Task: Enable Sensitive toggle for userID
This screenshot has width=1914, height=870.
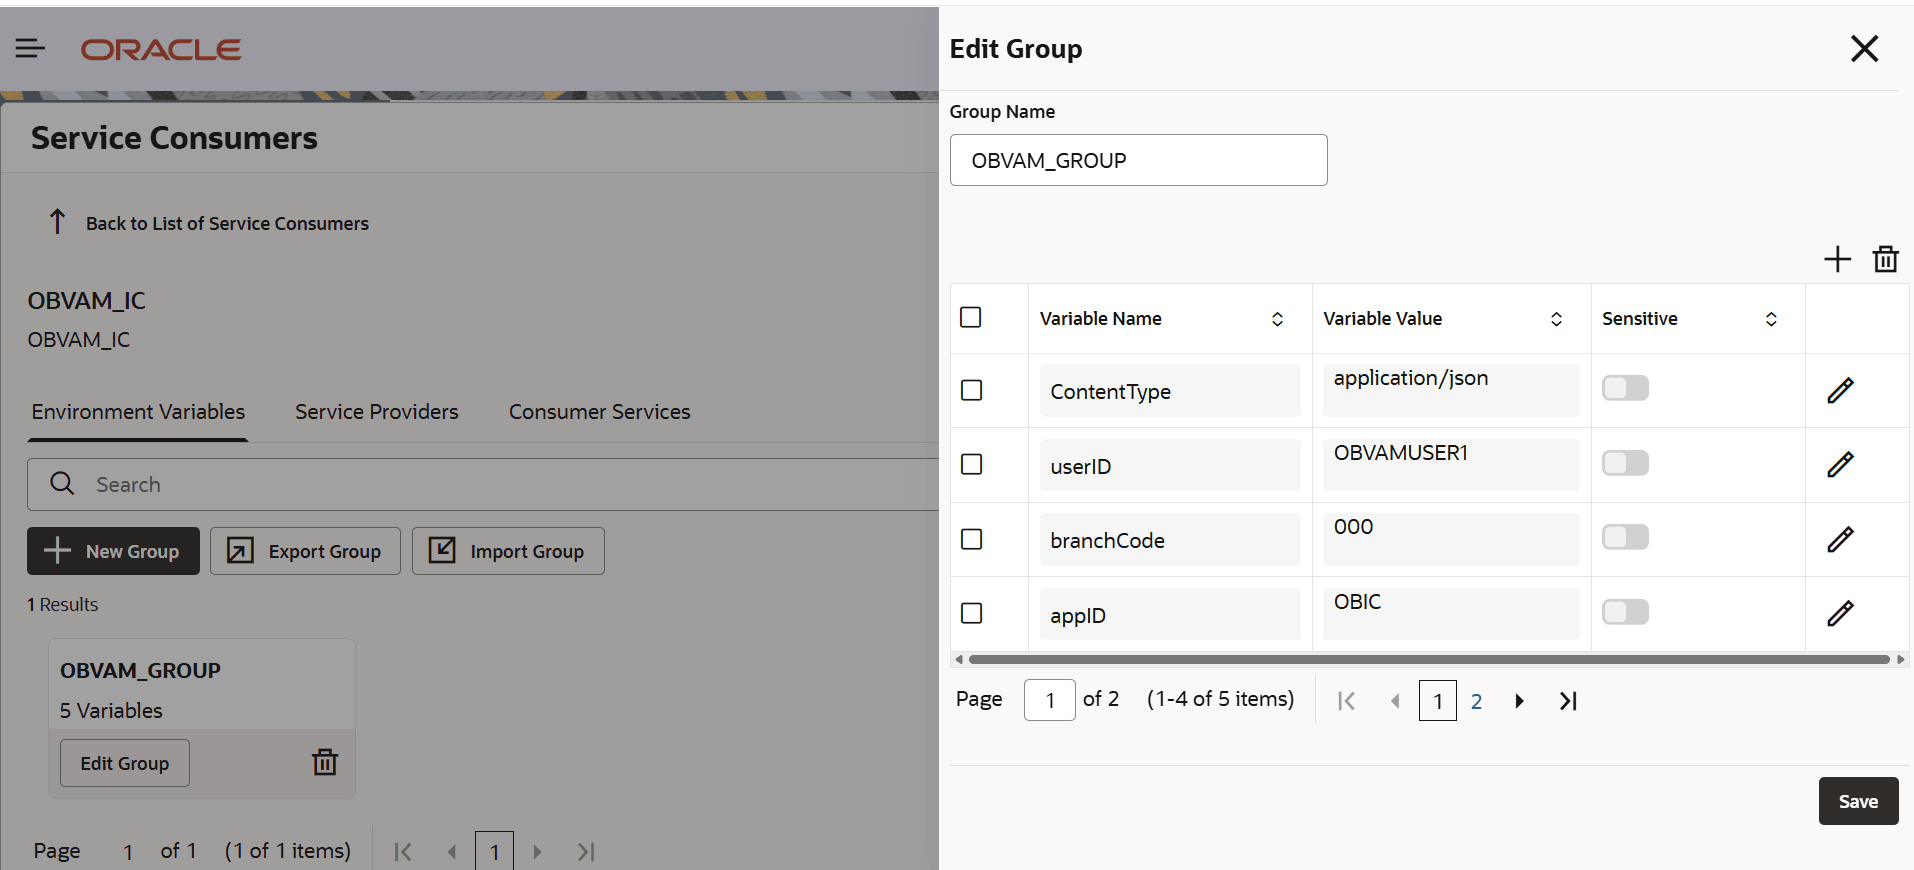Action: coord(1625,463)
